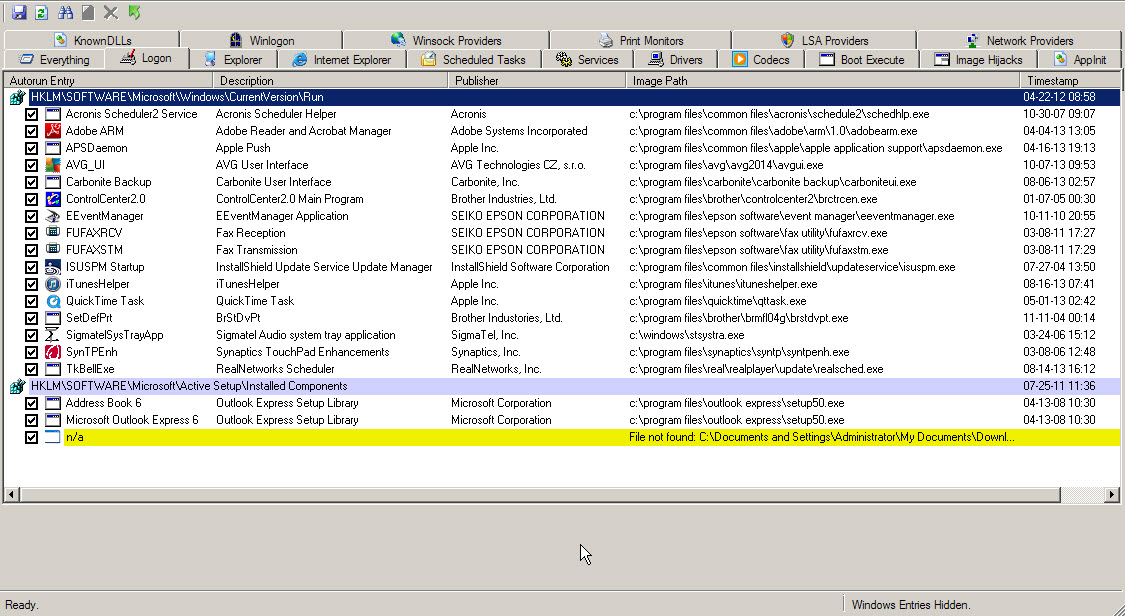Click the 'SEIKO EPSON CORPORATION' publisher for EEventManager
Viewport: 1125px width, 616px height.
(x=527, y=216)
